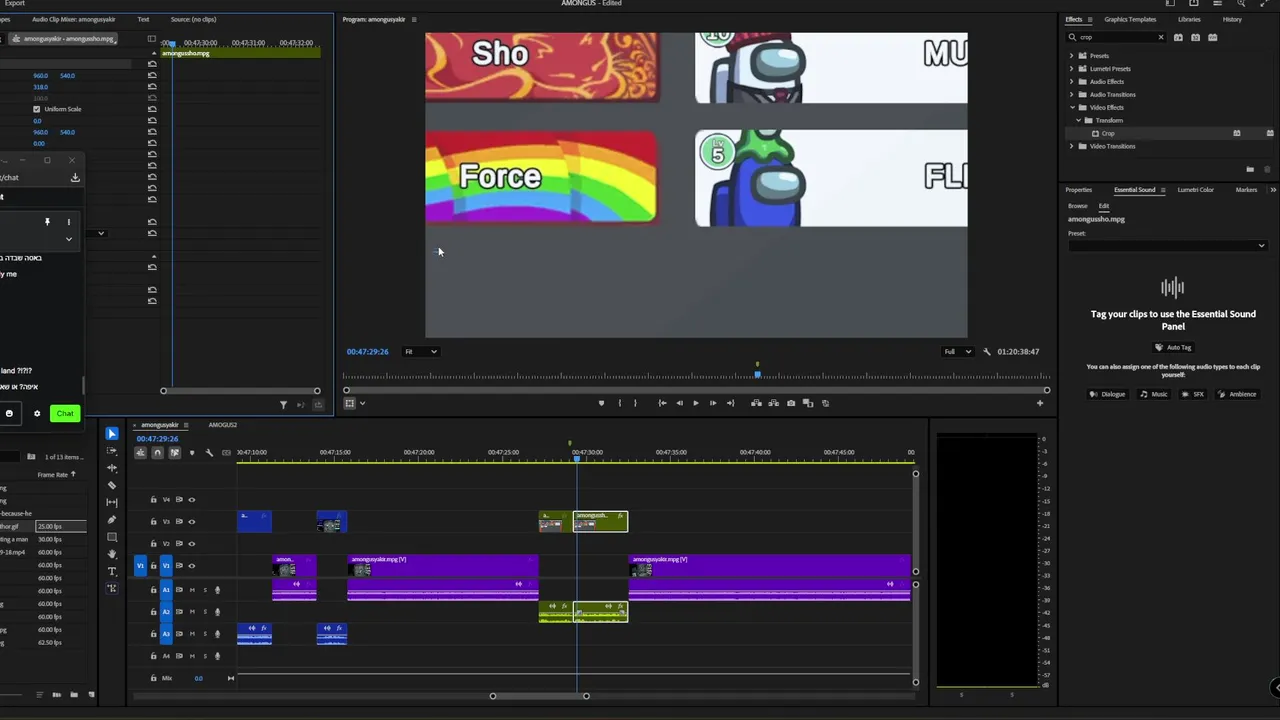The width and height of the screenshot is (1280, 720).
Task: Open the Full playback resolution dropdown
Action: [958, 352]
